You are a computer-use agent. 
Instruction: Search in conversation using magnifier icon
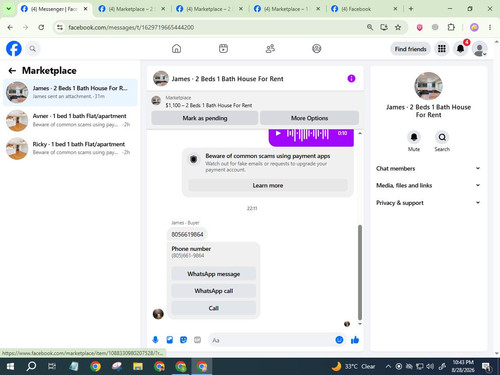pos(442,137)
